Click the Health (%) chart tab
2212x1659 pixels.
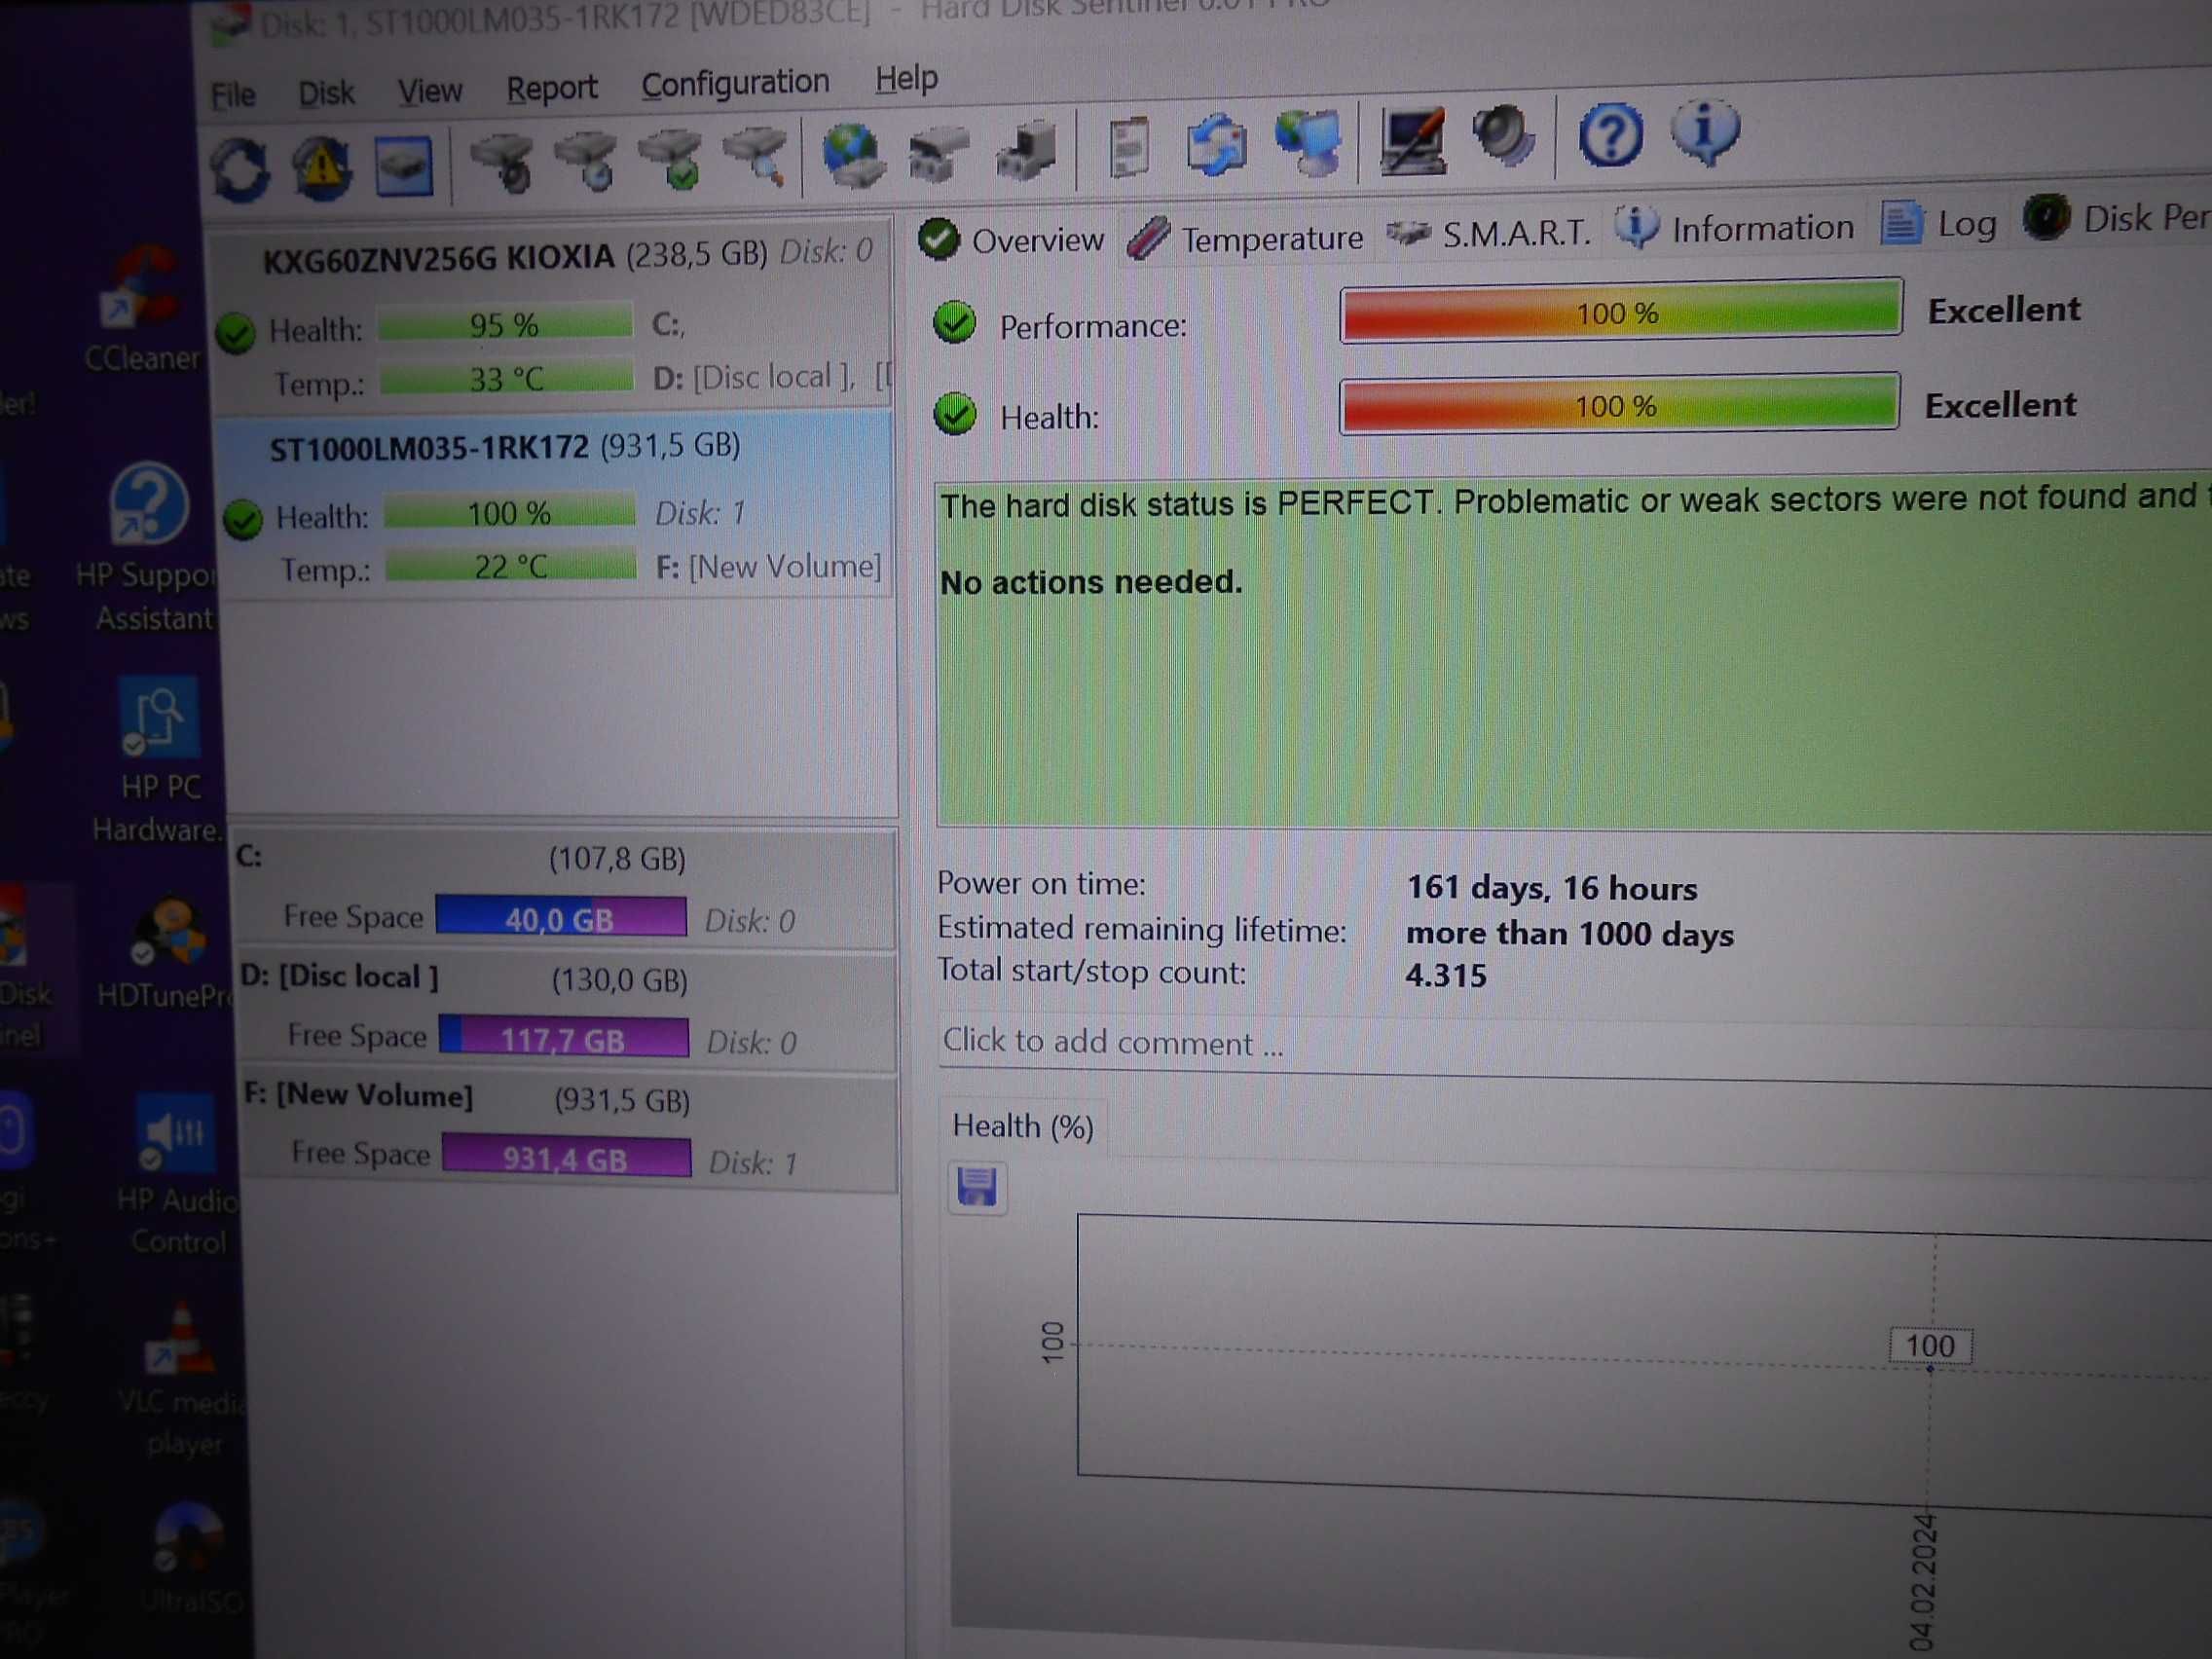[1022, 1127]
